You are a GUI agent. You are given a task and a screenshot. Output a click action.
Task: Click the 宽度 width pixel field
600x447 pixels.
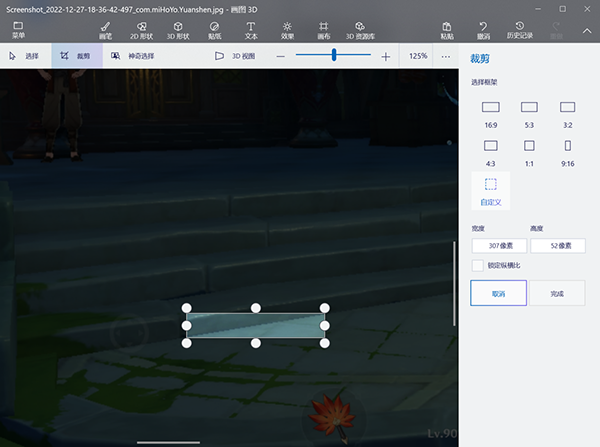click(x=499, y=245)
